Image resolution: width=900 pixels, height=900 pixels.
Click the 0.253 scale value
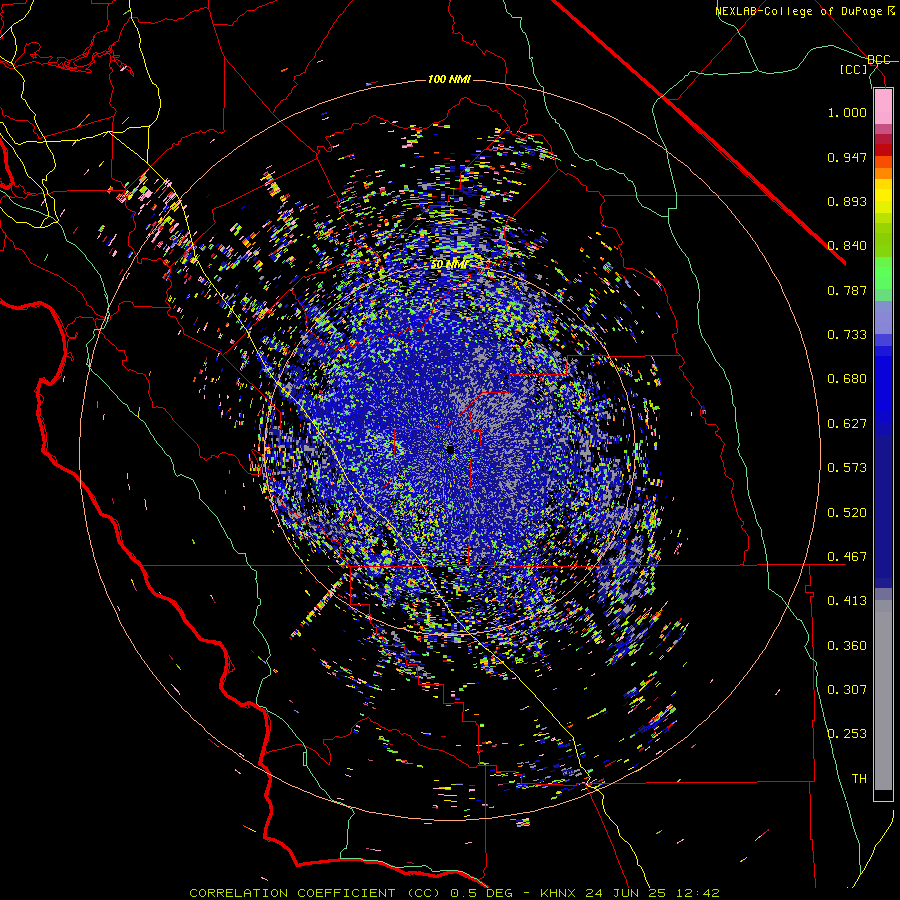847,734
